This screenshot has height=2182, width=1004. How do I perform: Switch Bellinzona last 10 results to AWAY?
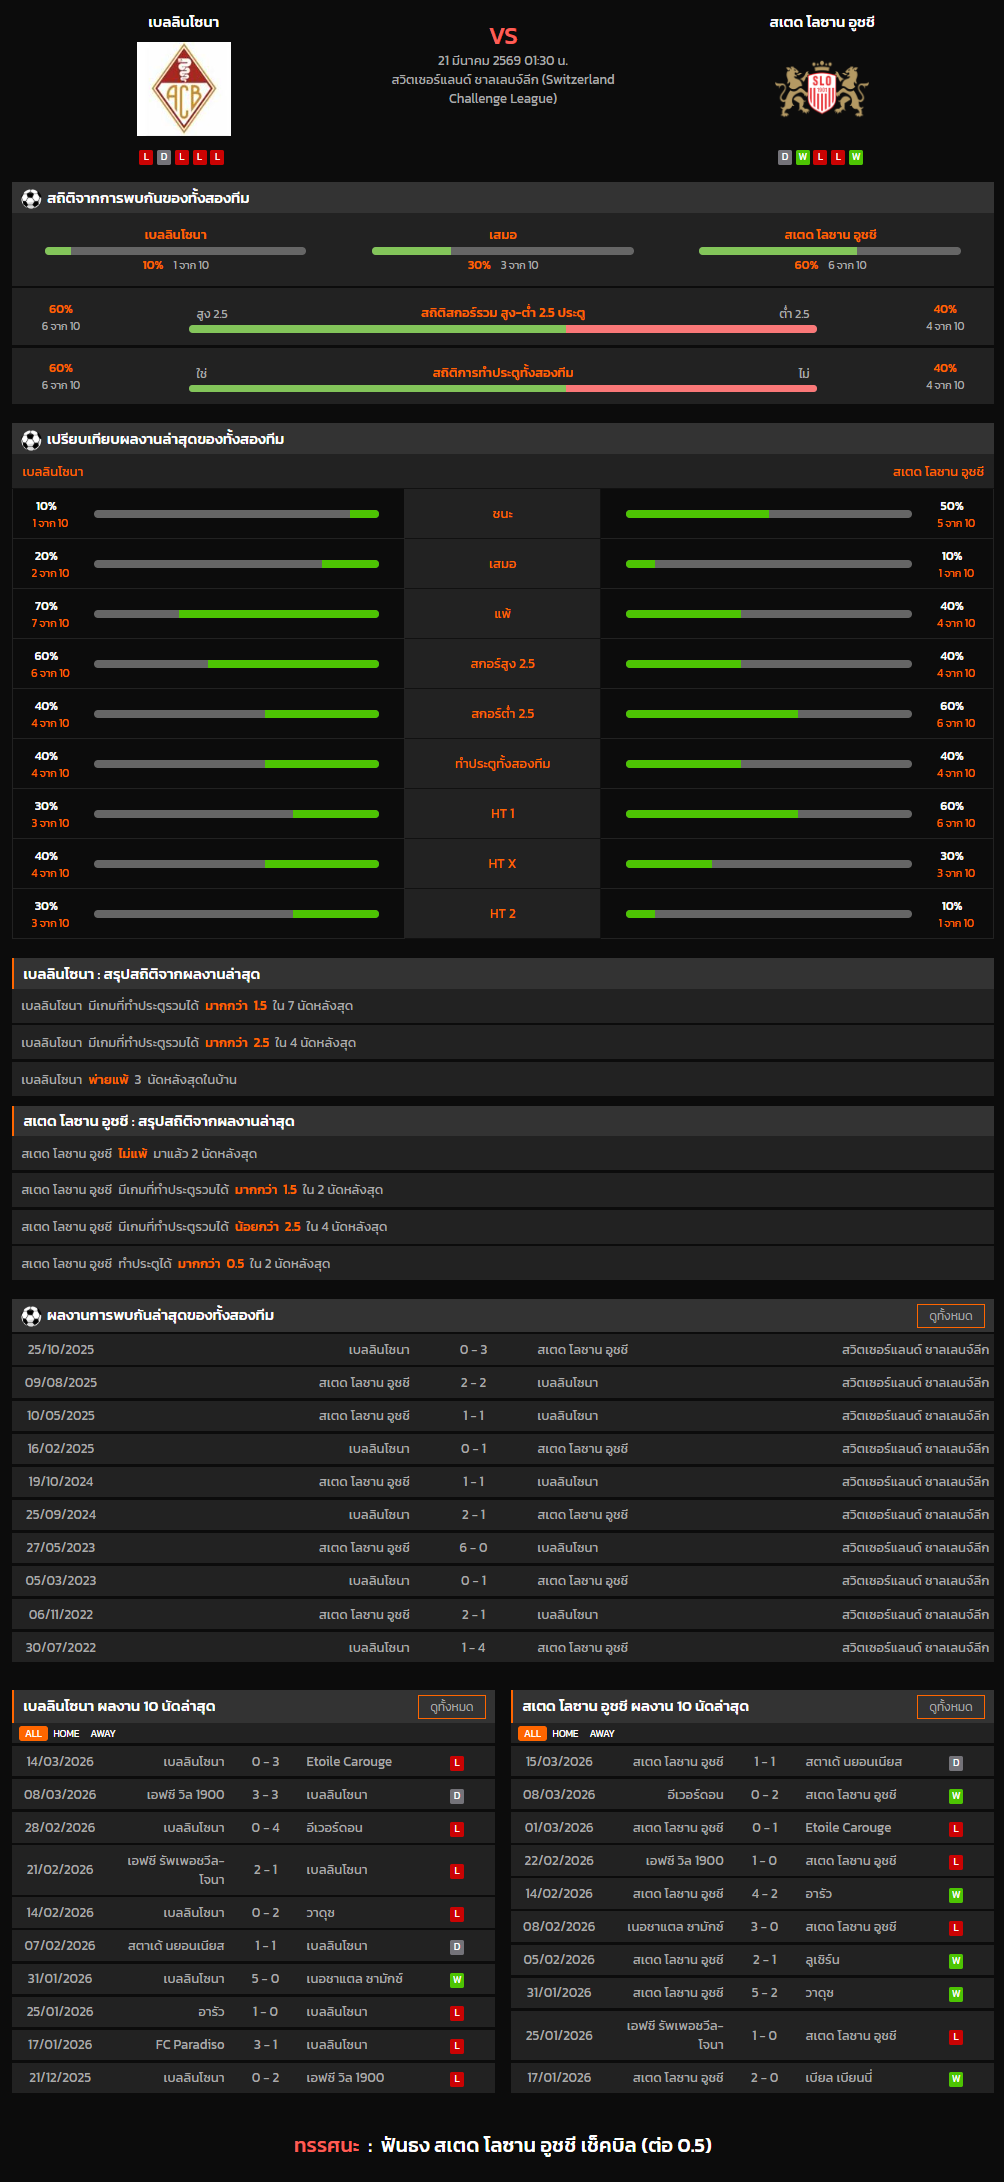tap(103, 1734)
